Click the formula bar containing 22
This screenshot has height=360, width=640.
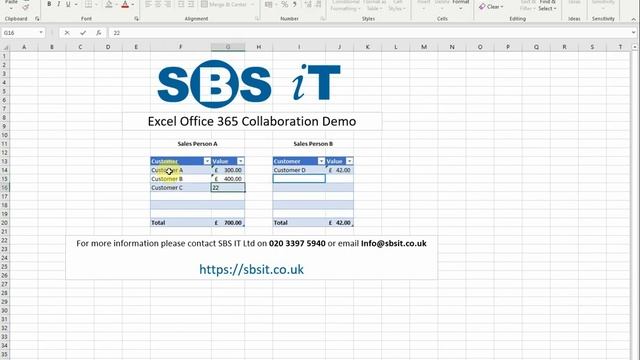click(369, 33)
